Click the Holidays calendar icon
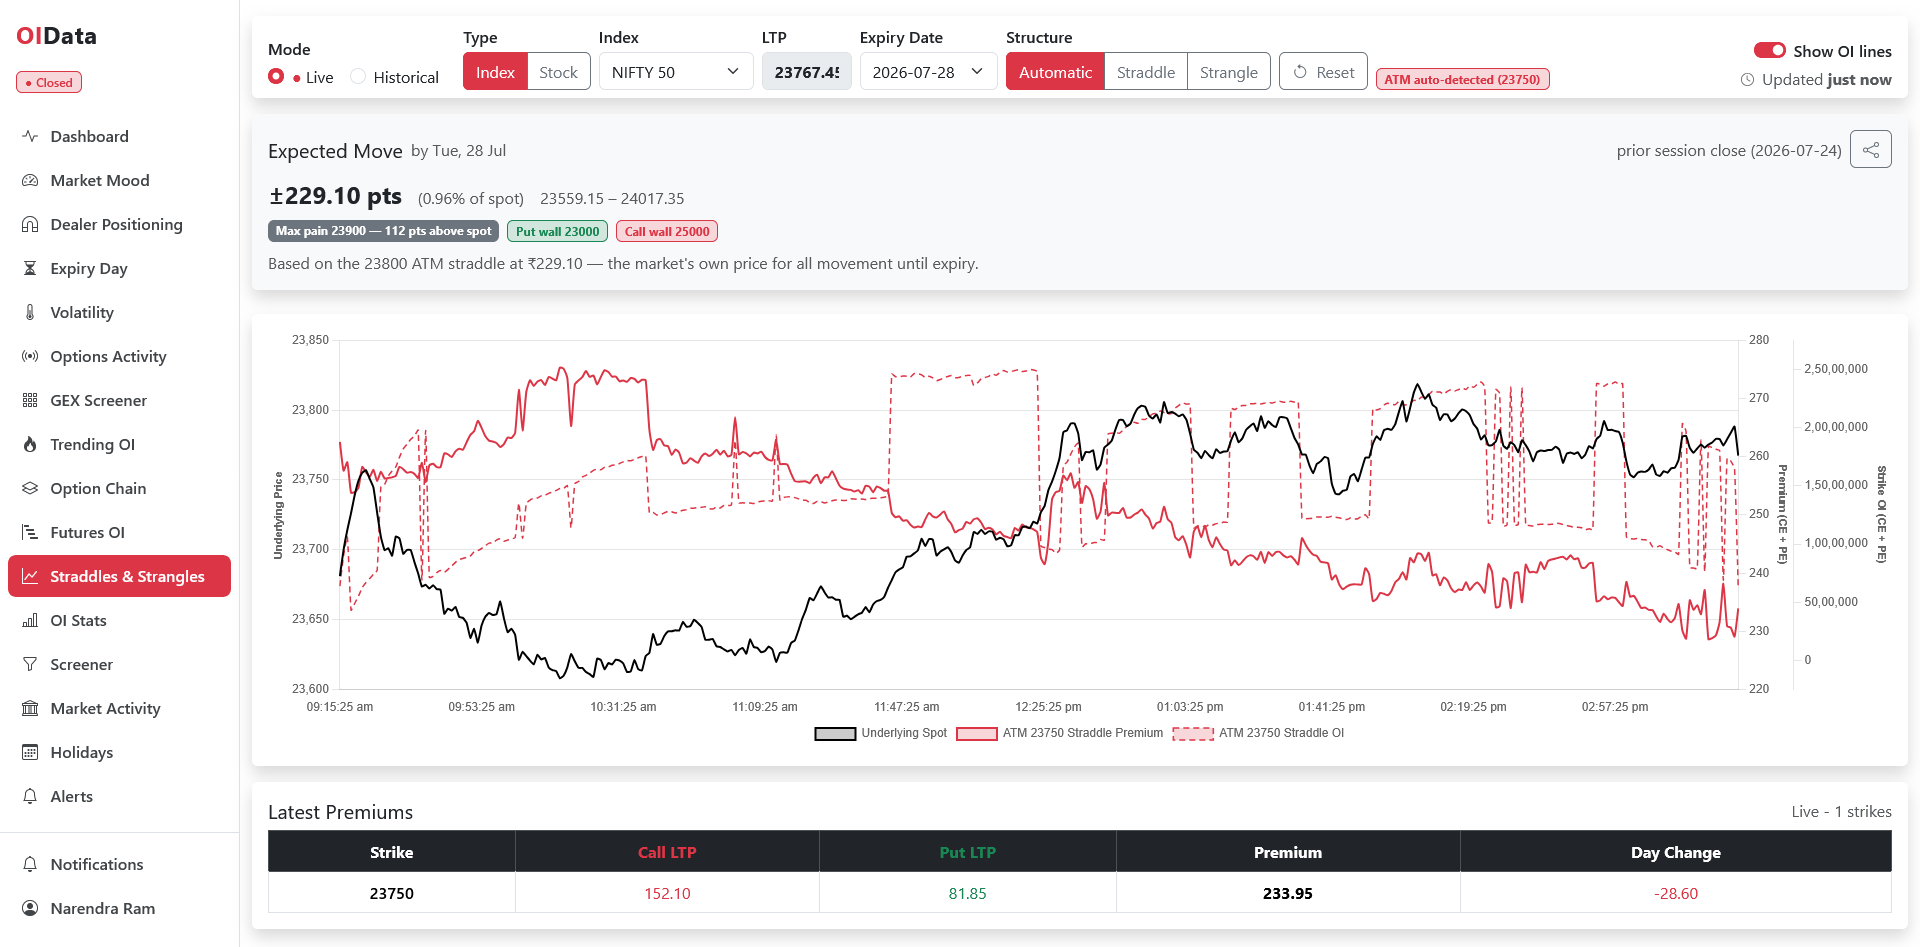The image size is (1920, 947). pyautogui.click(x=30, y=752)
